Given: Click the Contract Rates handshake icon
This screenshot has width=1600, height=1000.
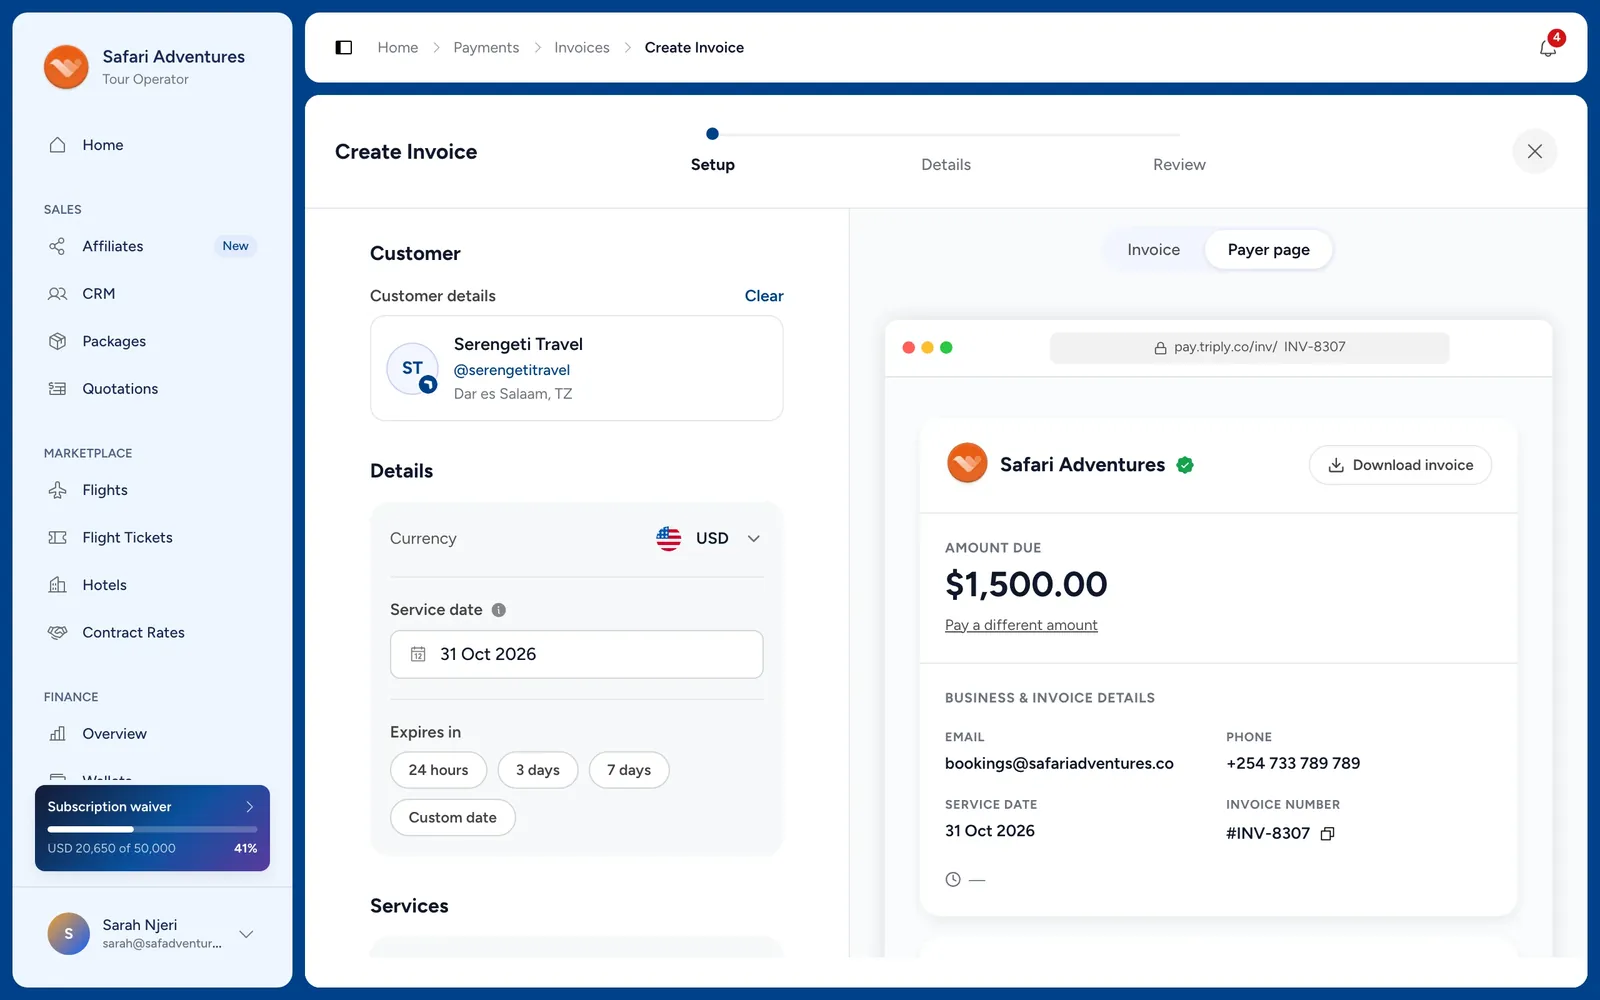Looking at the screenshot, I should click(x=58, y=633).
